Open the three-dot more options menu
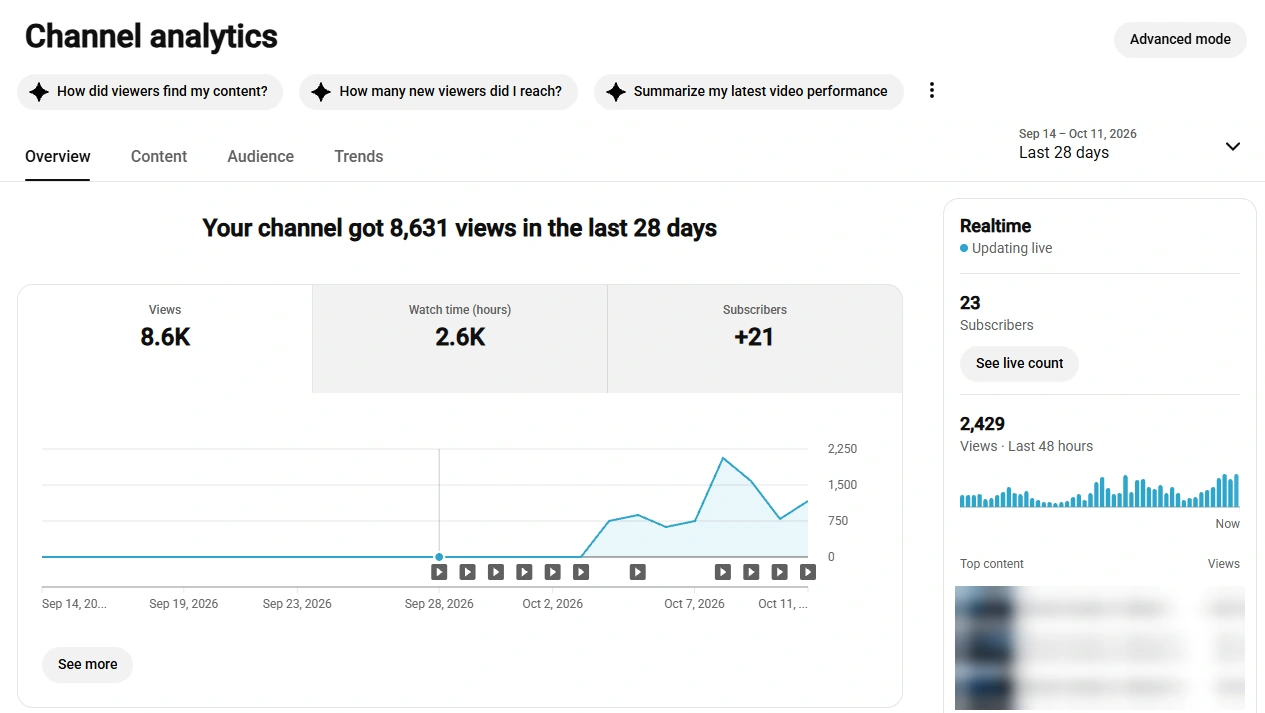Image resolution: width=1265 pixels, height=713 pixels. pos(932,91)
